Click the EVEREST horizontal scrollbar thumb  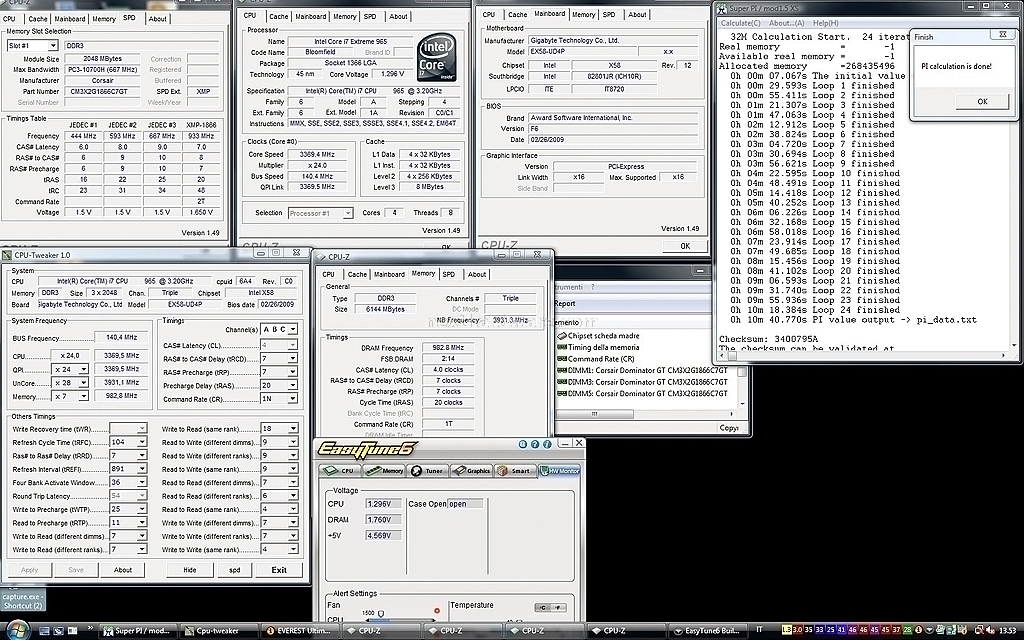pos(594,414)
